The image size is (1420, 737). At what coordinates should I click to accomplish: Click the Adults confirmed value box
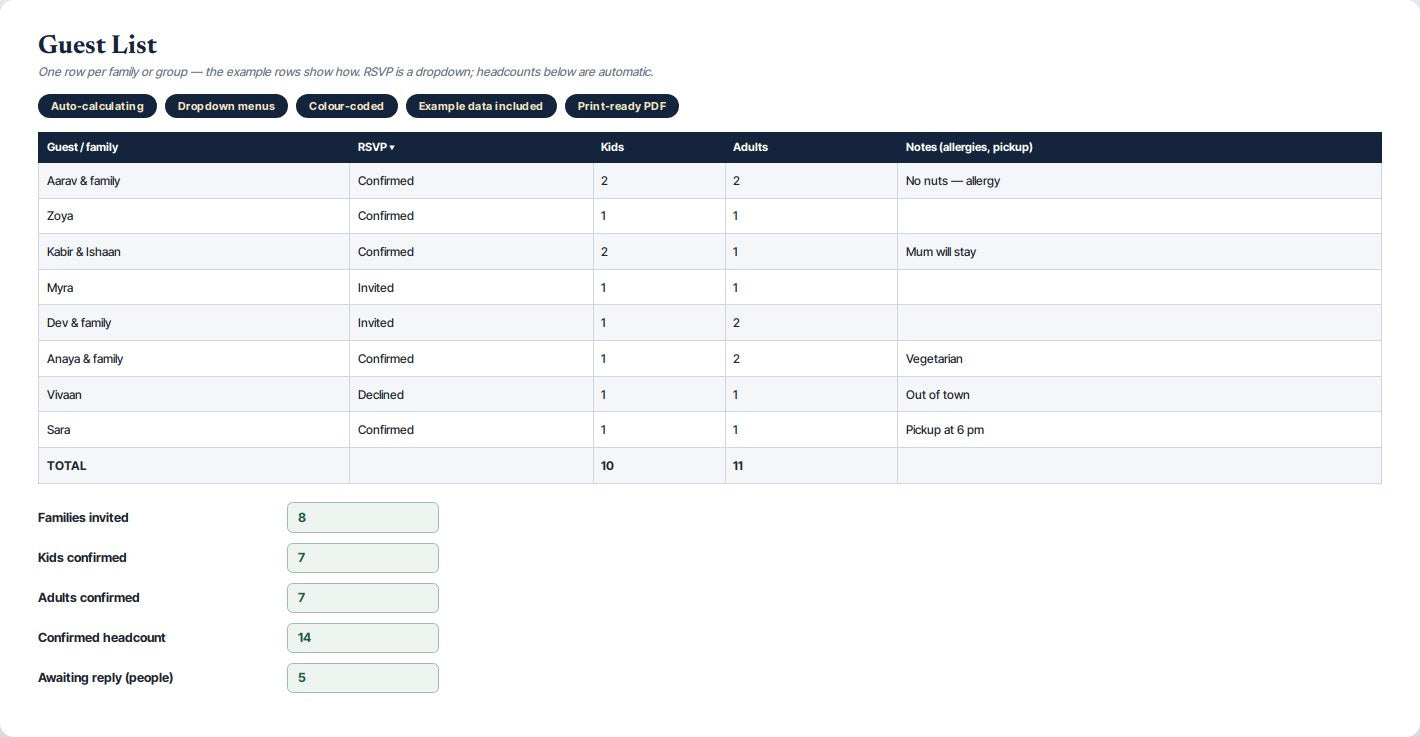[x=363, y=598]
